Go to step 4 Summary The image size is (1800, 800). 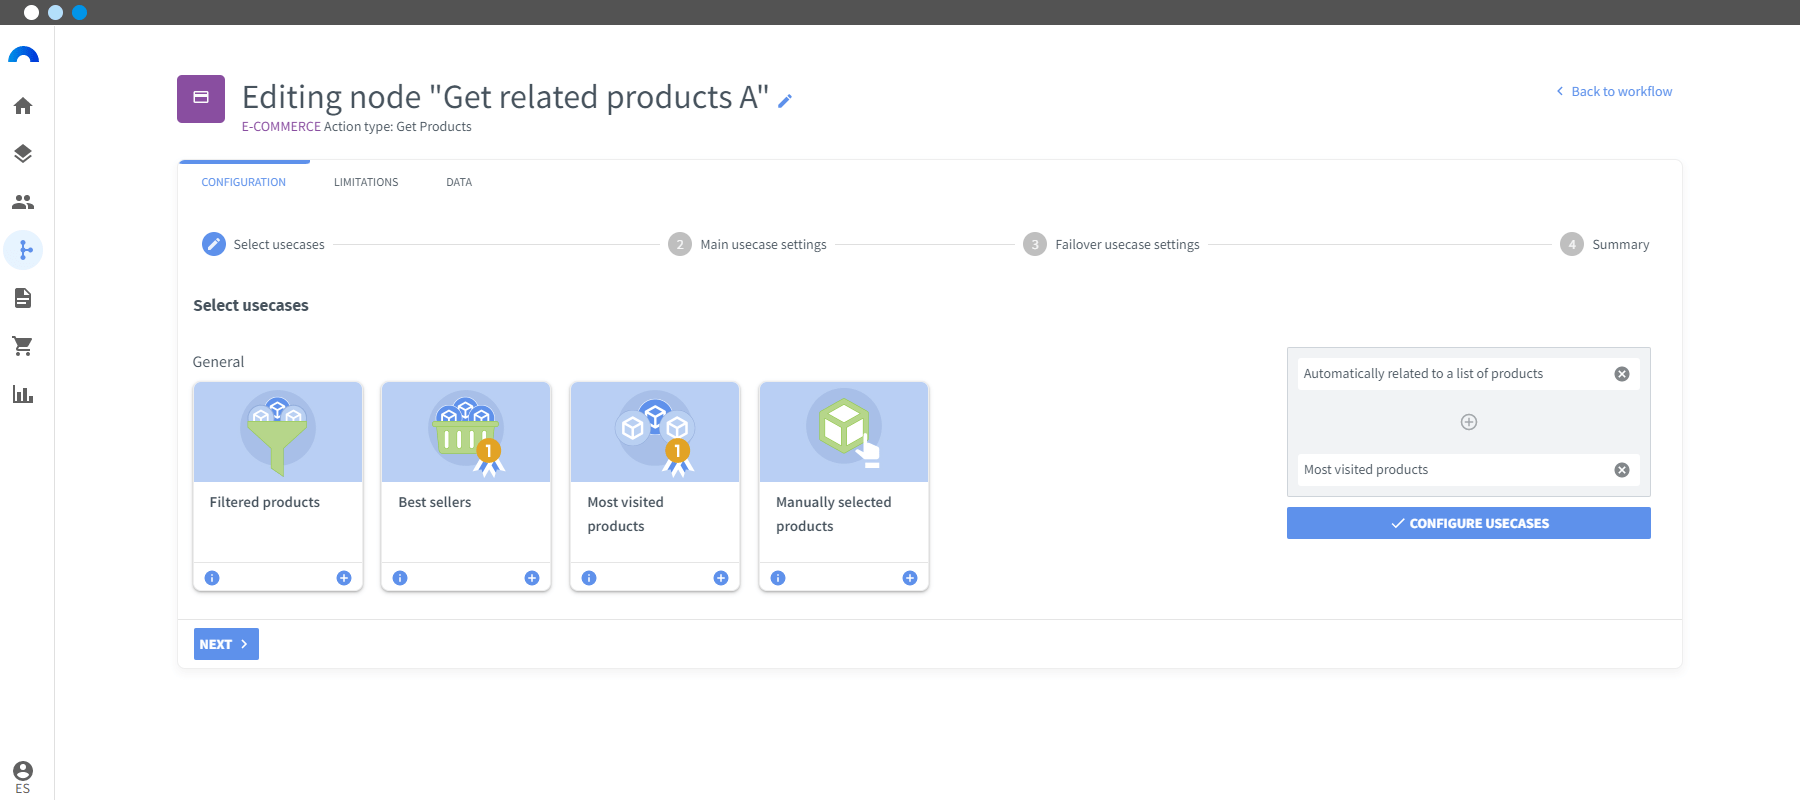point(1605,244)
